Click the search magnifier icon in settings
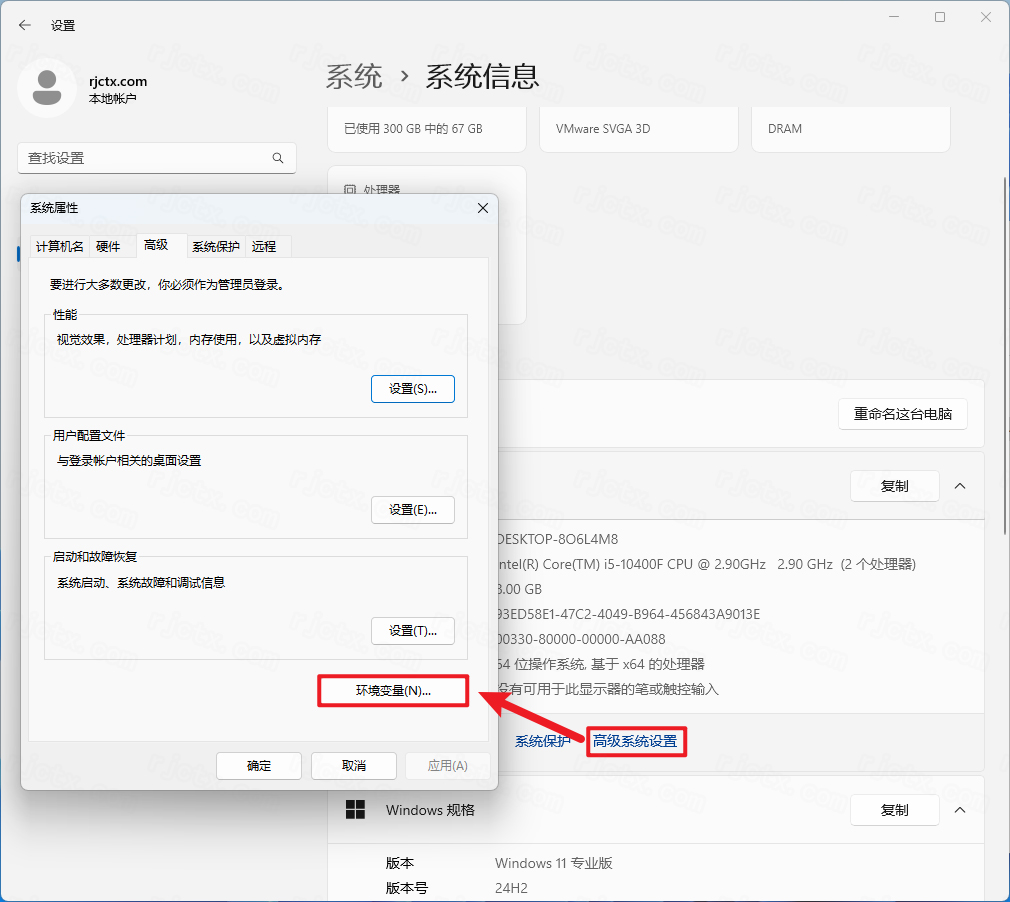The height and width of the screenshot is (902, 1010). [278, 158]
